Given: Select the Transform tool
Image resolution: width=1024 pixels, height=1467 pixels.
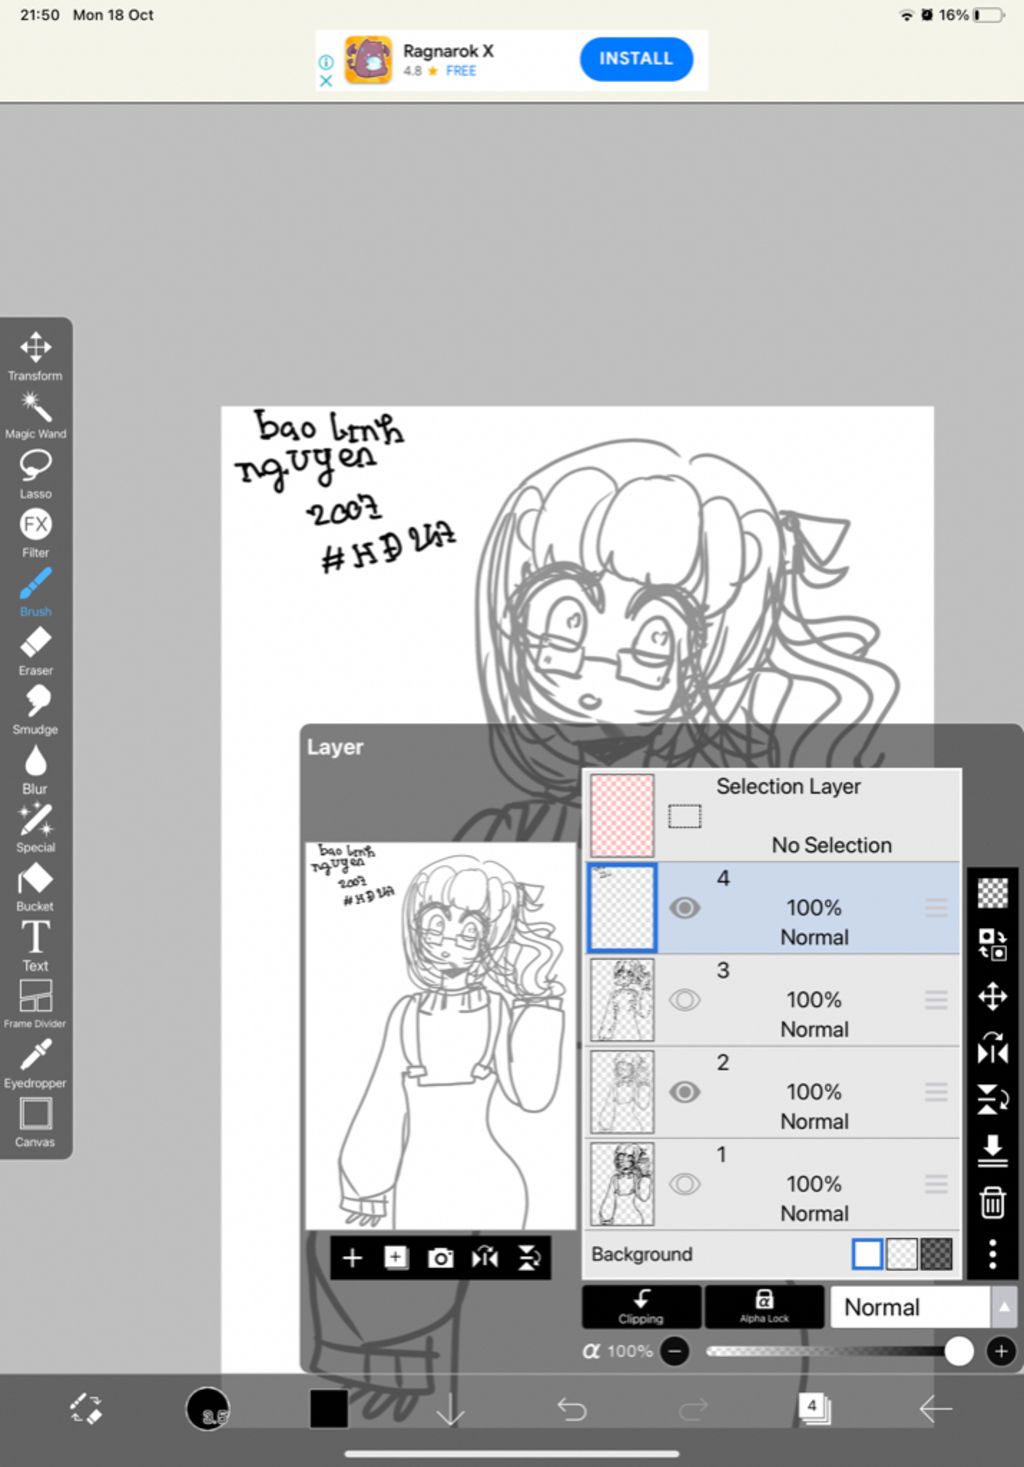Looking at the screenshot, I should pyautogui.click(x=35, y=356).
